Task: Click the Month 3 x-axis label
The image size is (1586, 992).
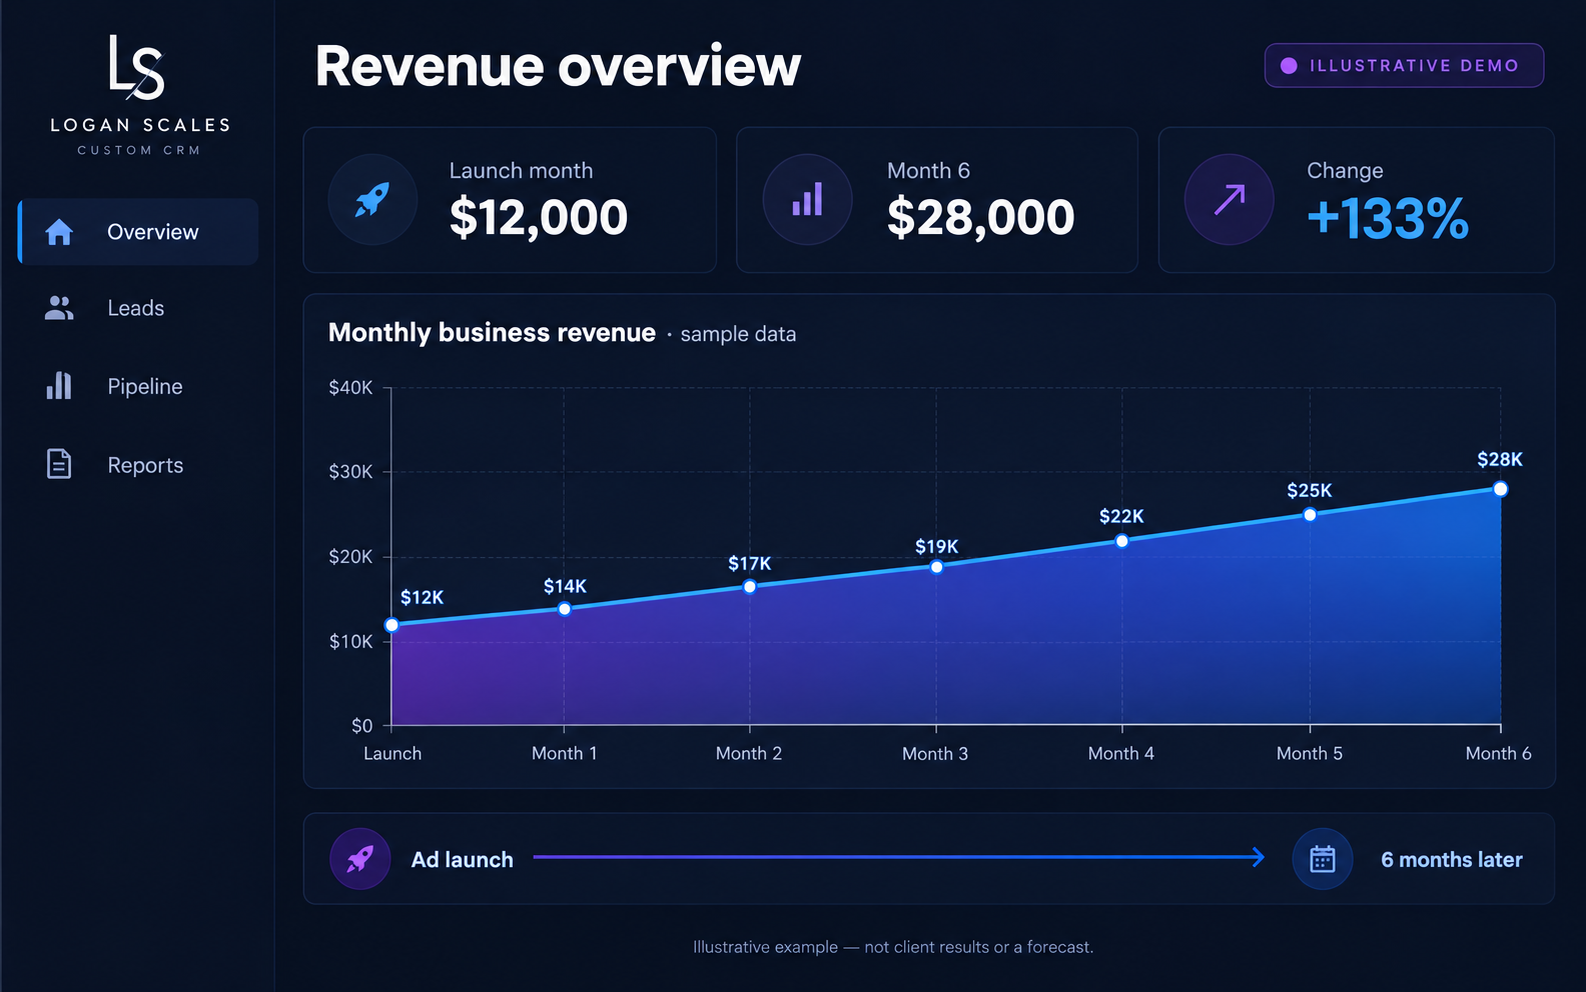Action: point(935,754)
